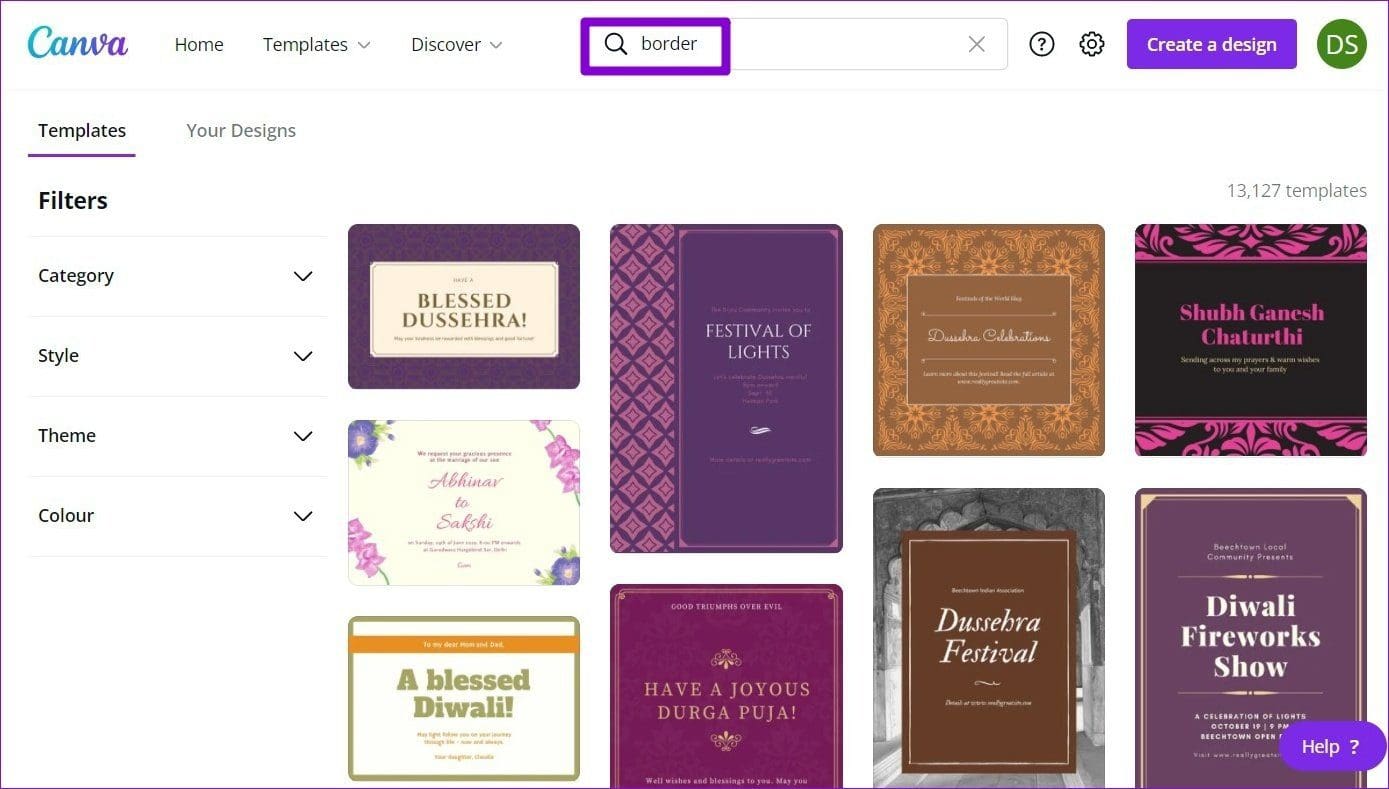
Task: Open the A blessed Diwali template
Action: tap(464, 698)
